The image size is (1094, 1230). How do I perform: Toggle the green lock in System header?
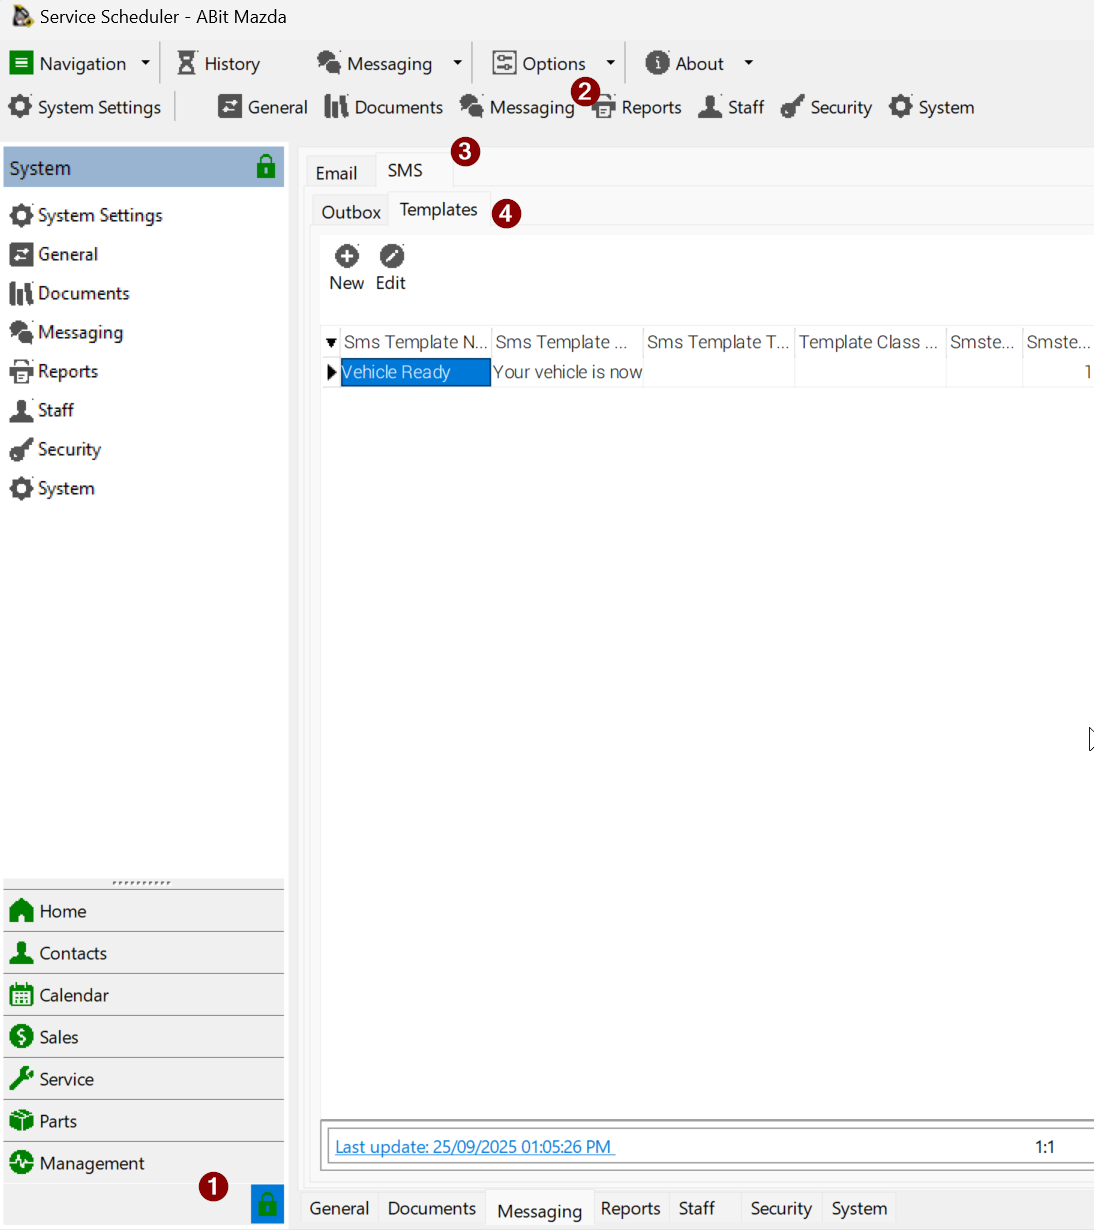click(266, 167)
